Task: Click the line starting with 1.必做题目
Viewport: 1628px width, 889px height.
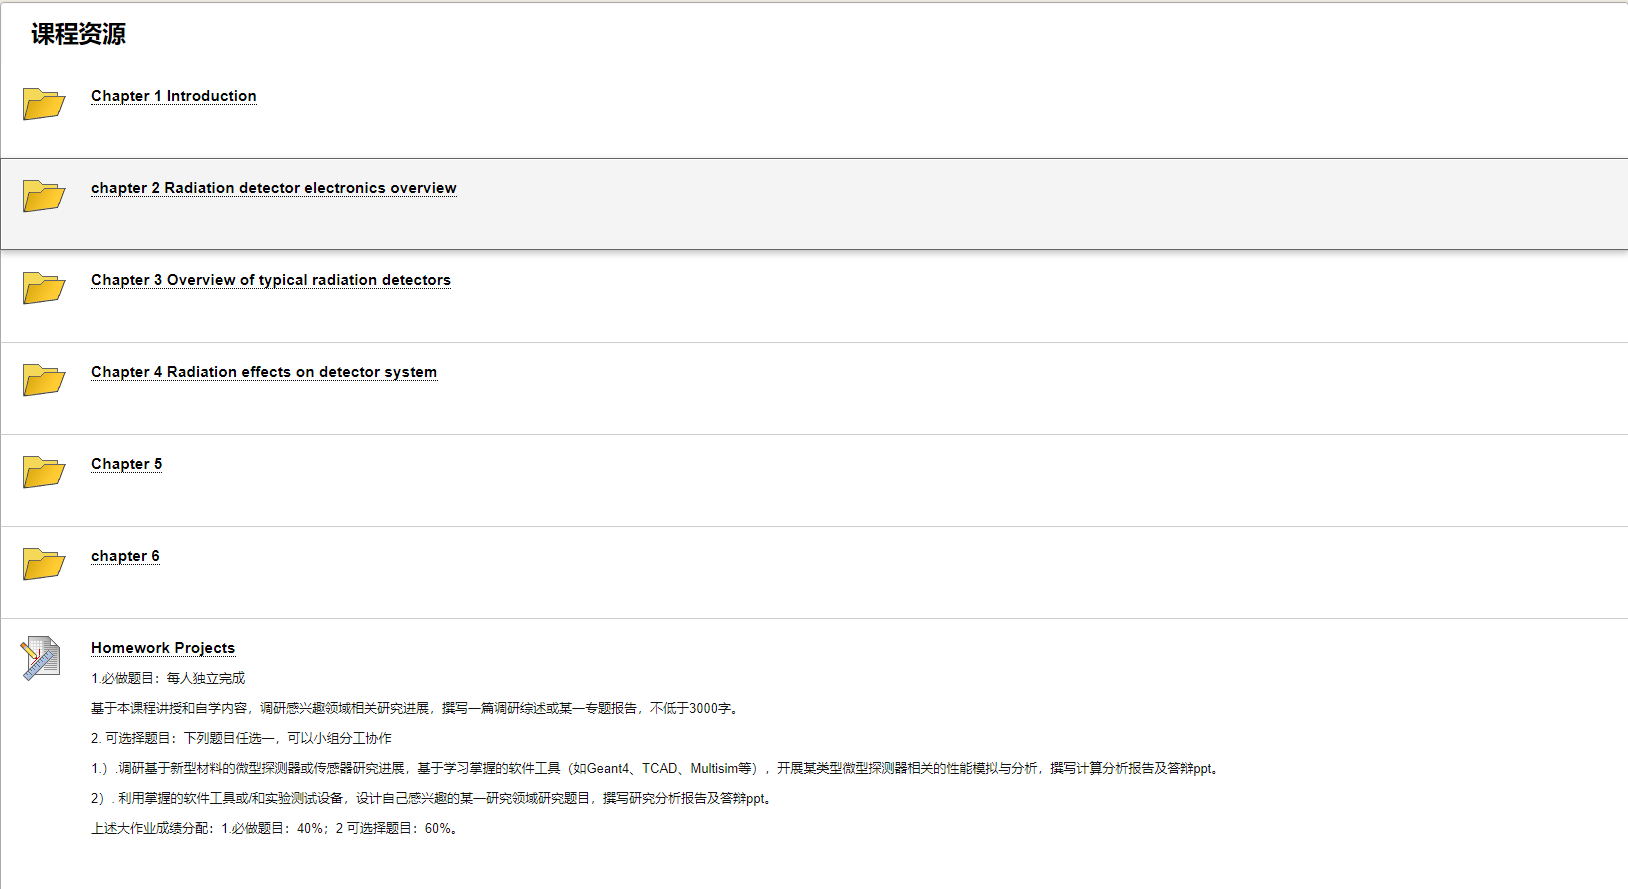Action: click(168, 678)
